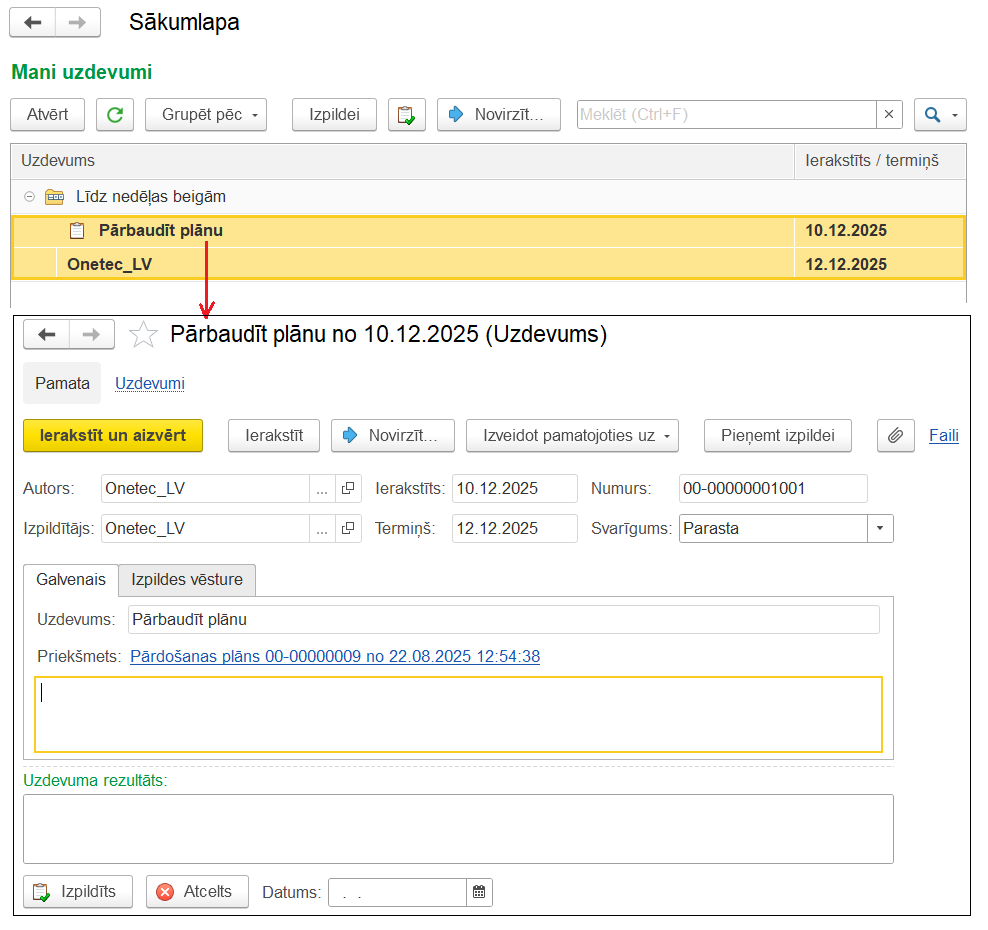Screen dimensions: 988x930
Task: Open the Izpildītājs selection with ellipsis button
Action: point(321,529)
